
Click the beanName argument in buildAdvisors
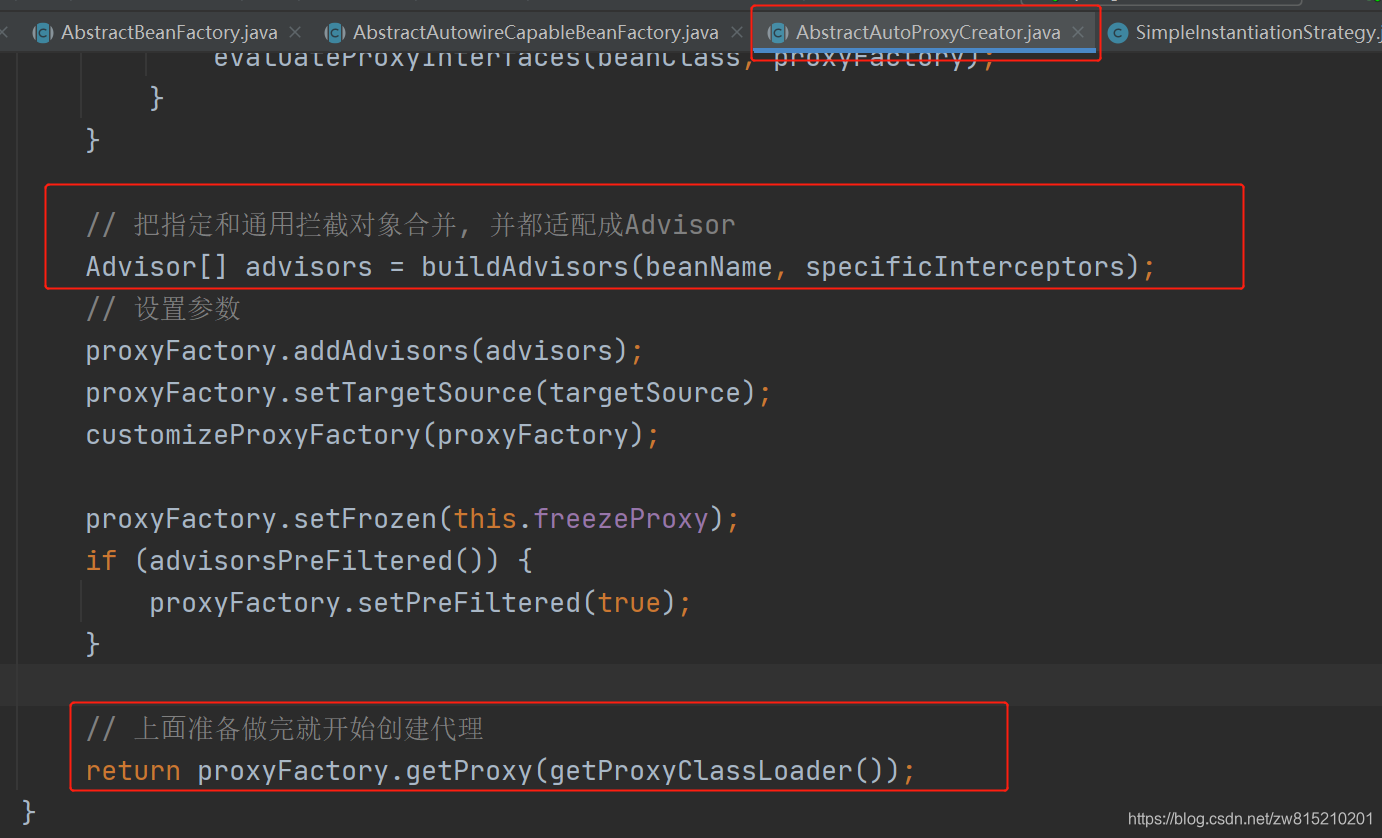coord(708,267)
